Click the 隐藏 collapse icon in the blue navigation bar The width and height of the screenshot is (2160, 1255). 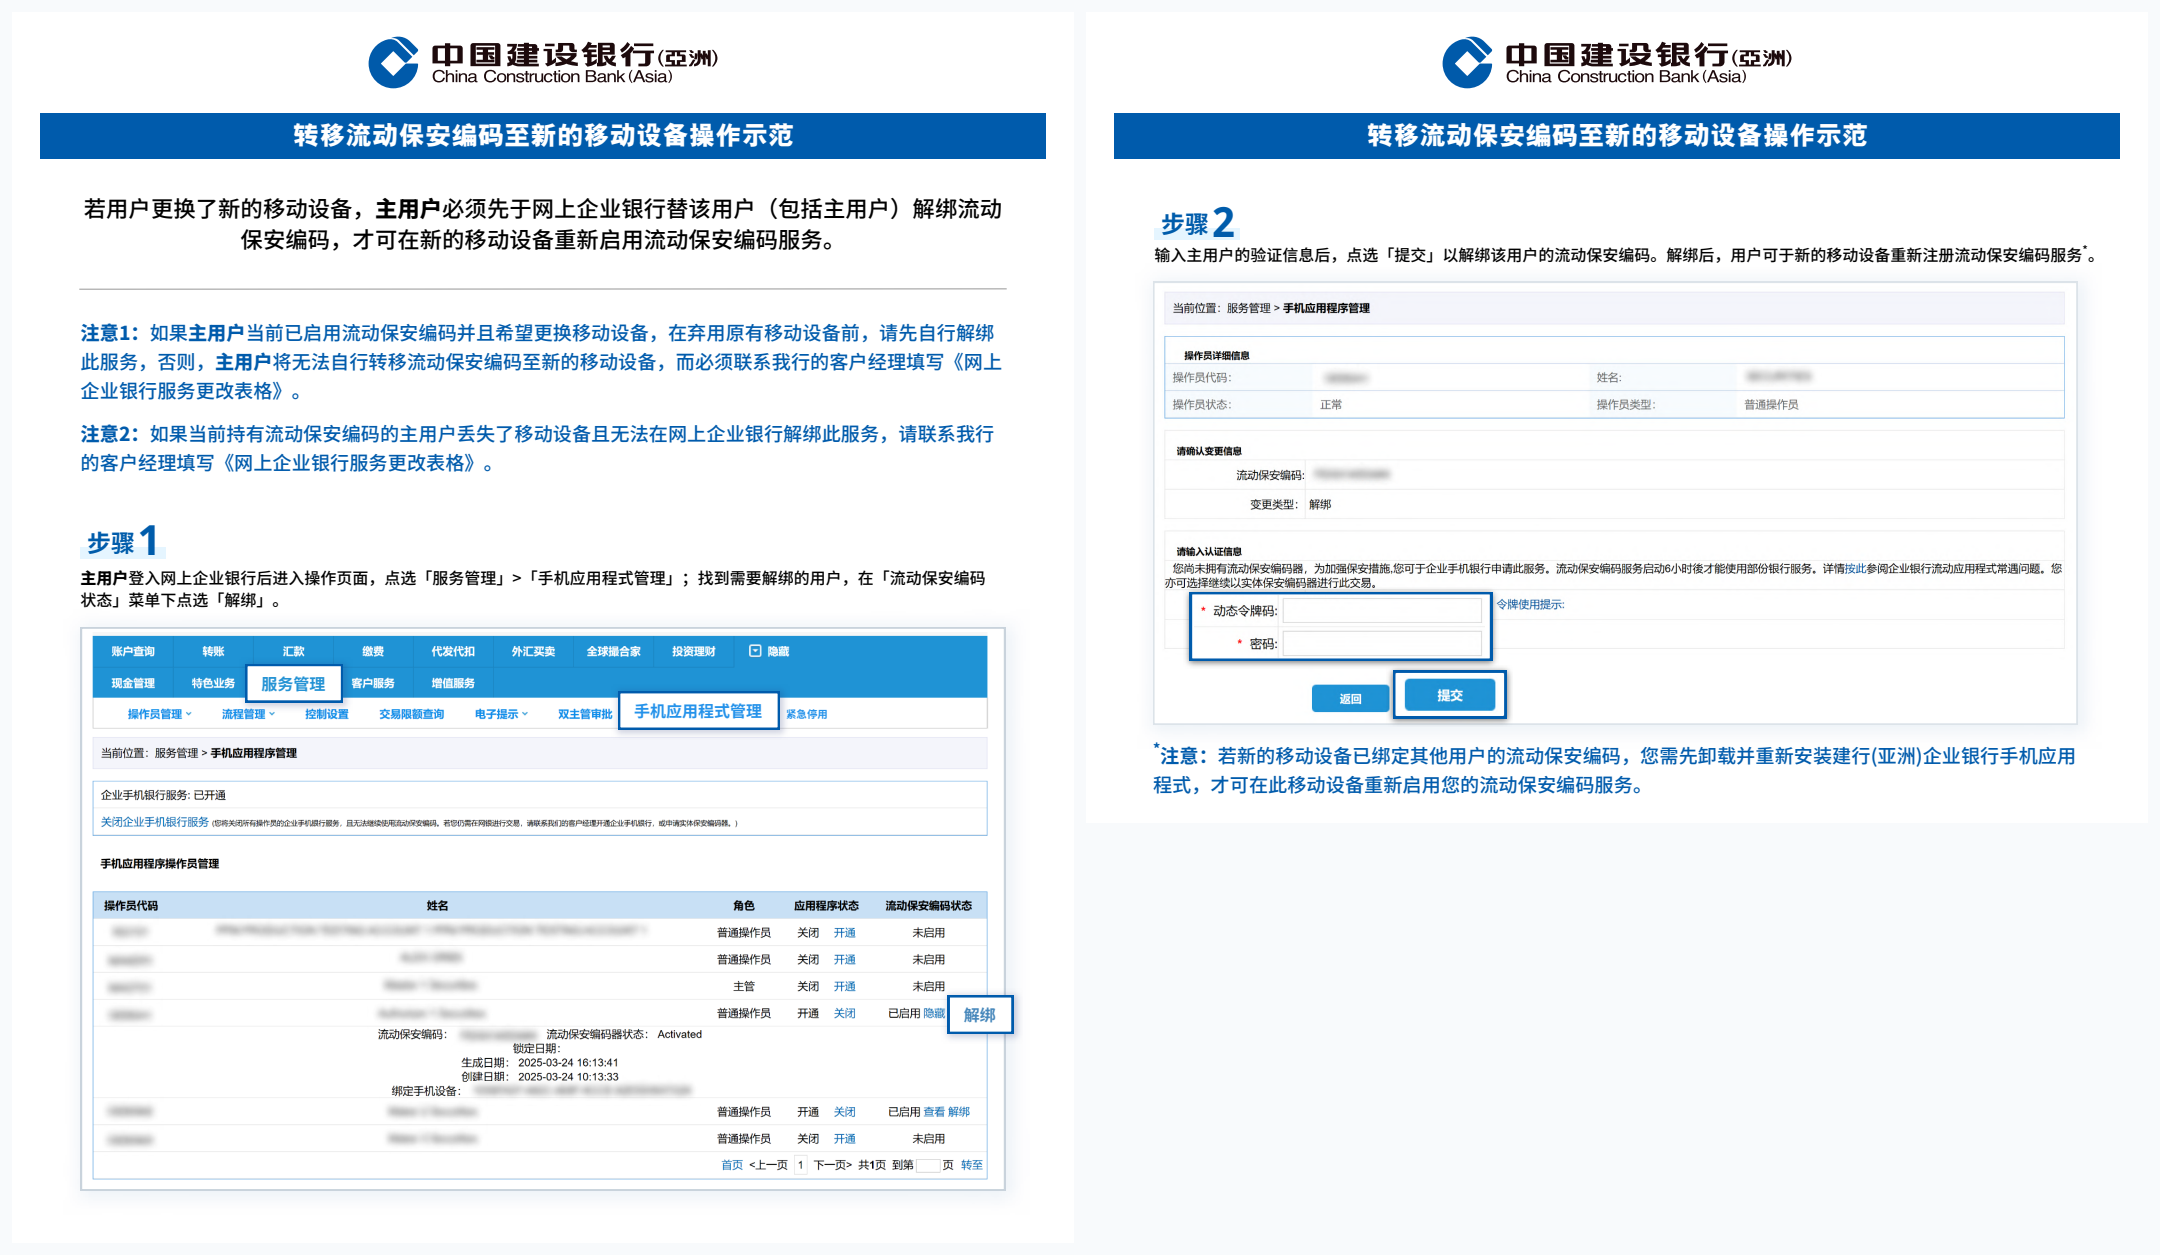click(x=755, y=651)
